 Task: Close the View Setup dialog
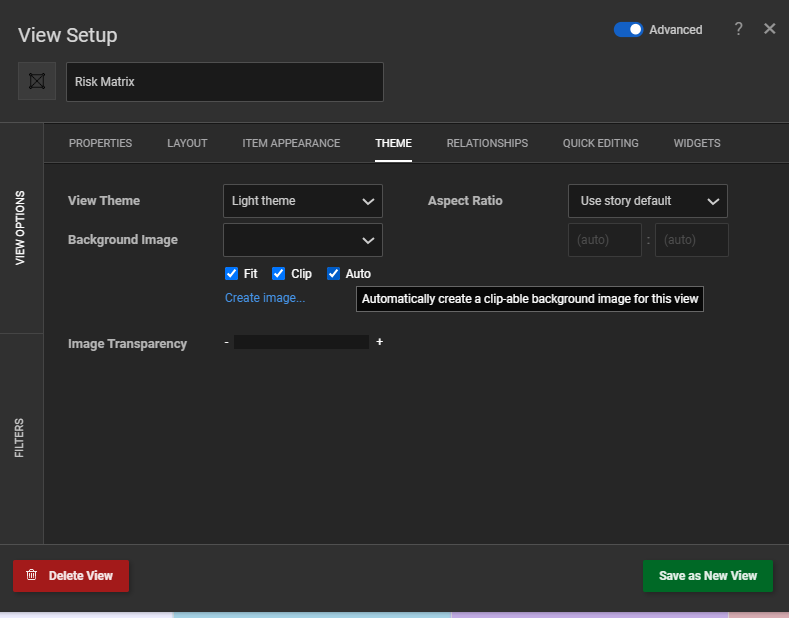point(769,29)
